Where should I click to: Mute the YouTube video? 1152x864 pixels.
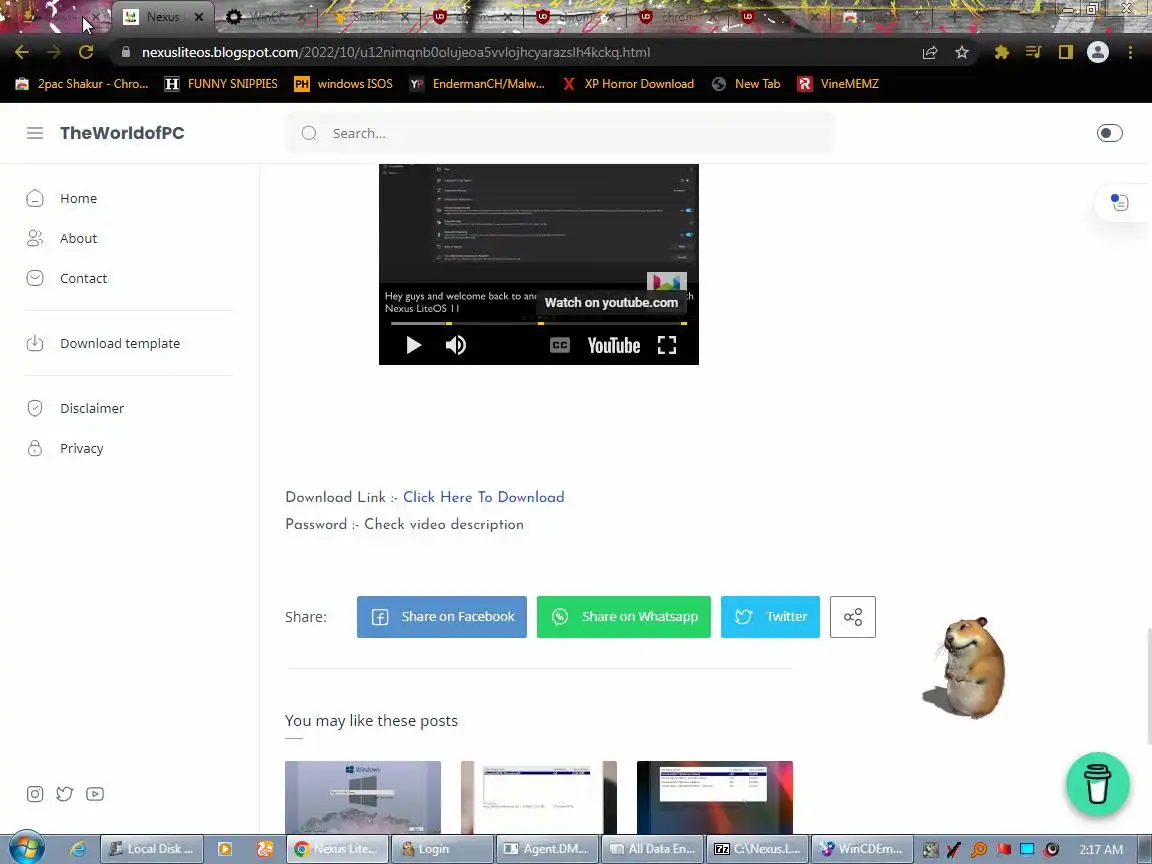click(456, 345)
